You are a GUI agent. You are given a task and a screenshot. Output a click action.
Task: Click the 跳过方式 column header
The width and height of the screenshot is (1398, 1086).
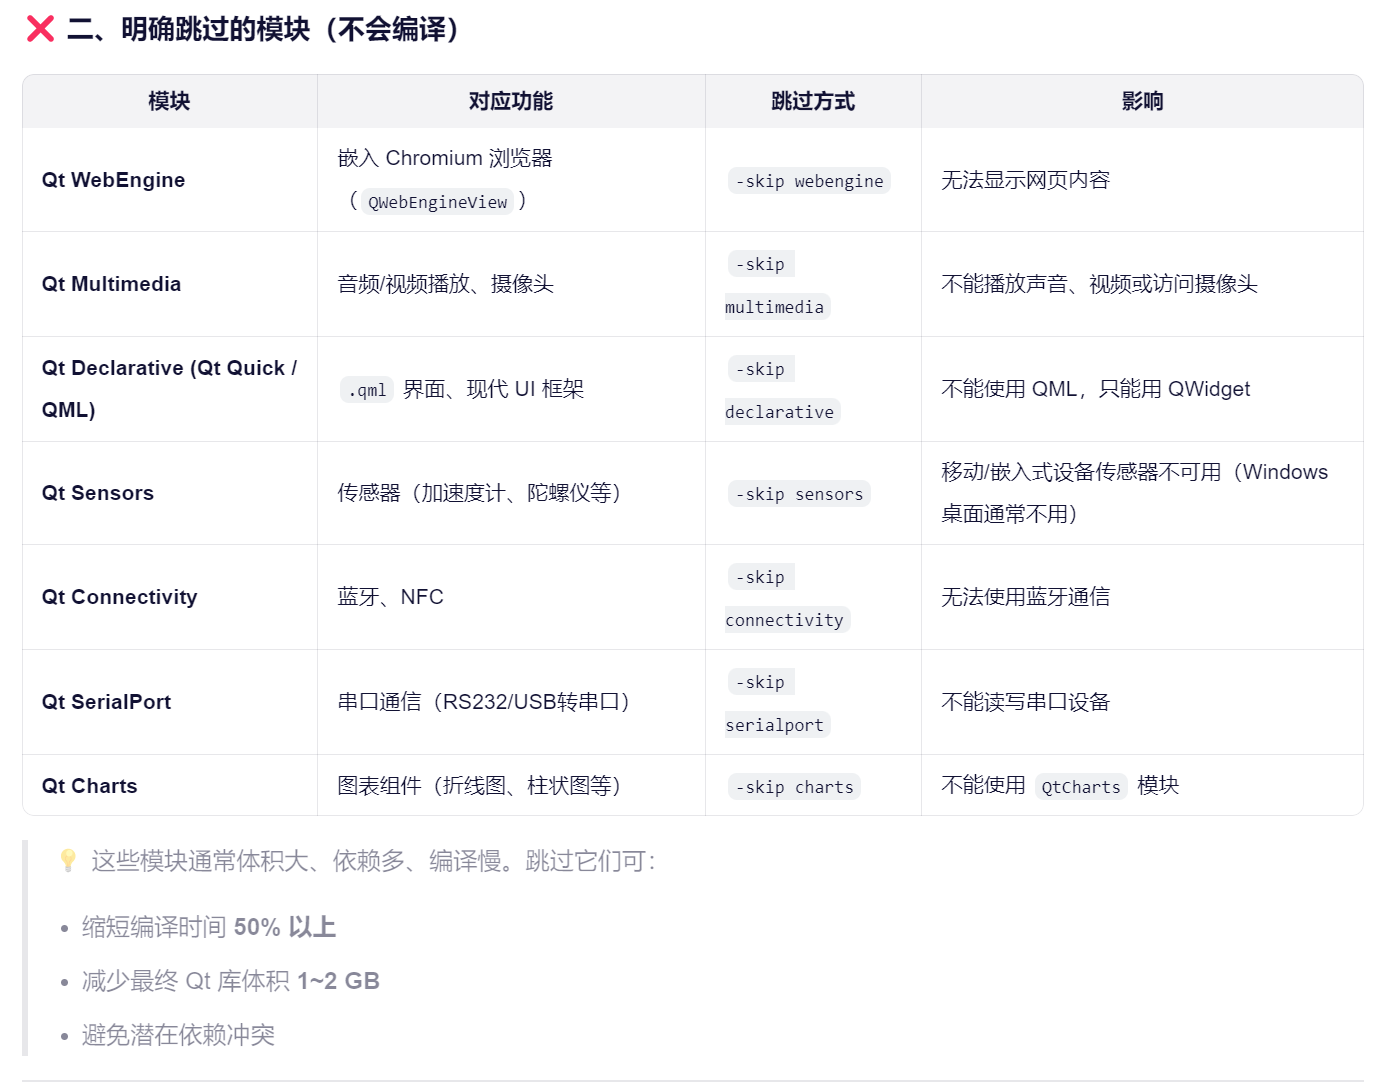pyautogui.click(x=813, y=101)
